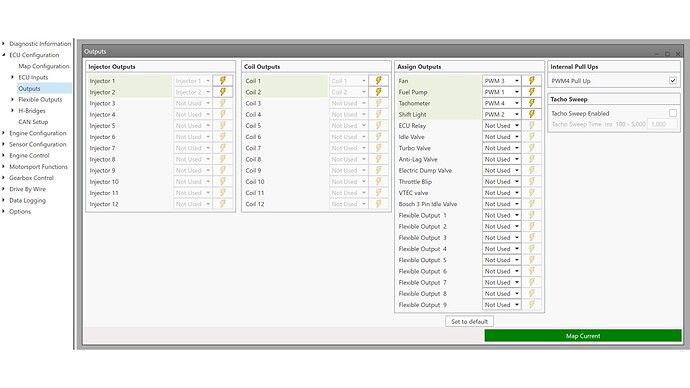Open the Fan output assignment dropdown
The width and height of the screenshot is (690, 388).
coord(502,81)
